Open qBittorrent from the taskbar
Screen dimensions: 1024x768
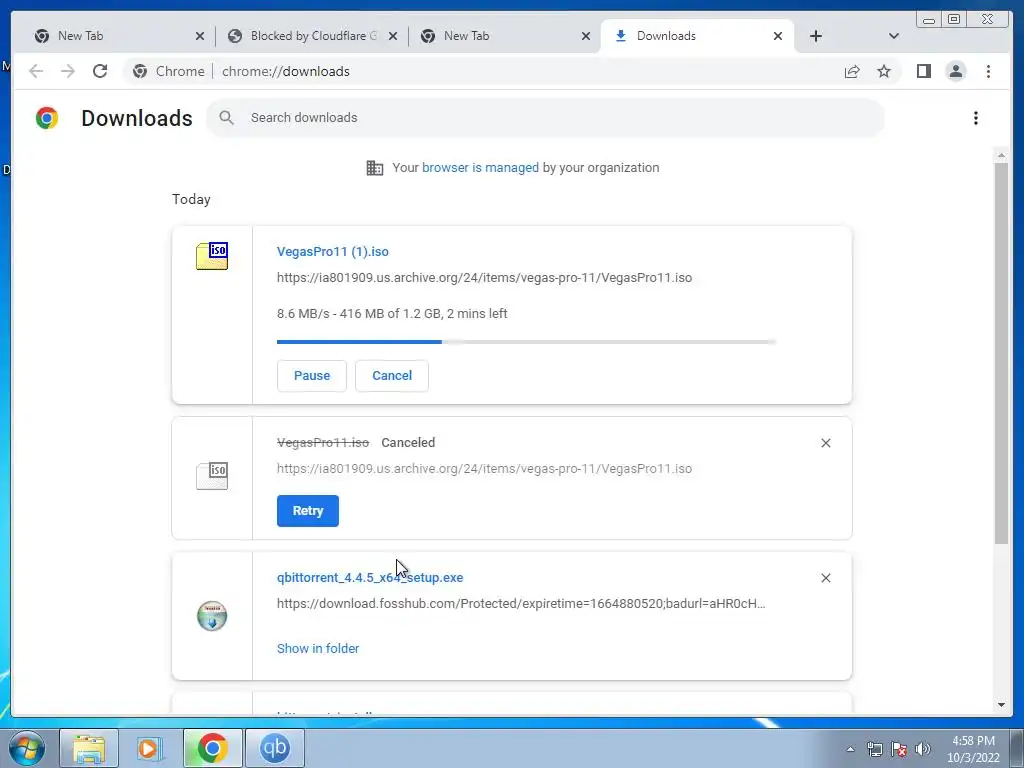274,748
